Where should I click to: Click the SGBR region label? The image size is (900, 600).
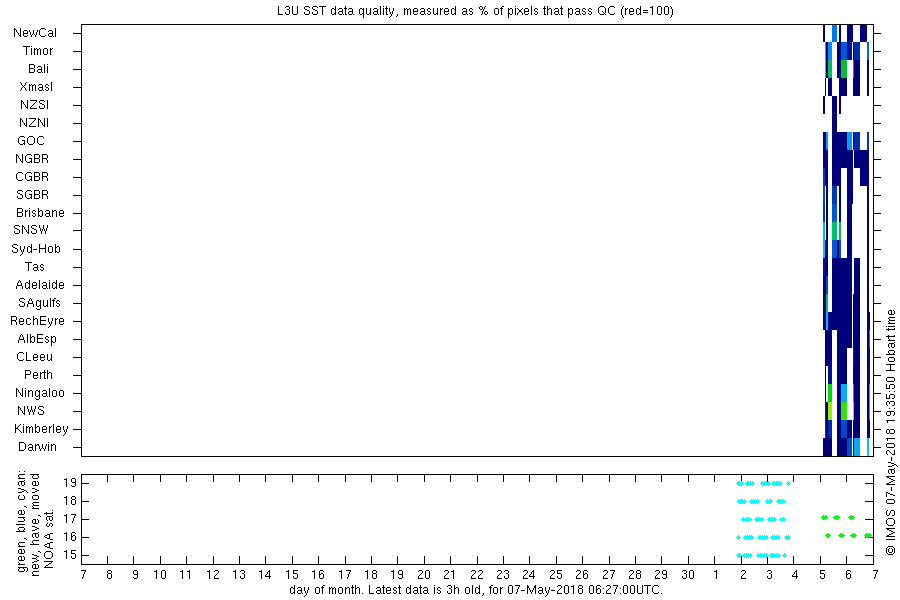[x=32, y=195]
